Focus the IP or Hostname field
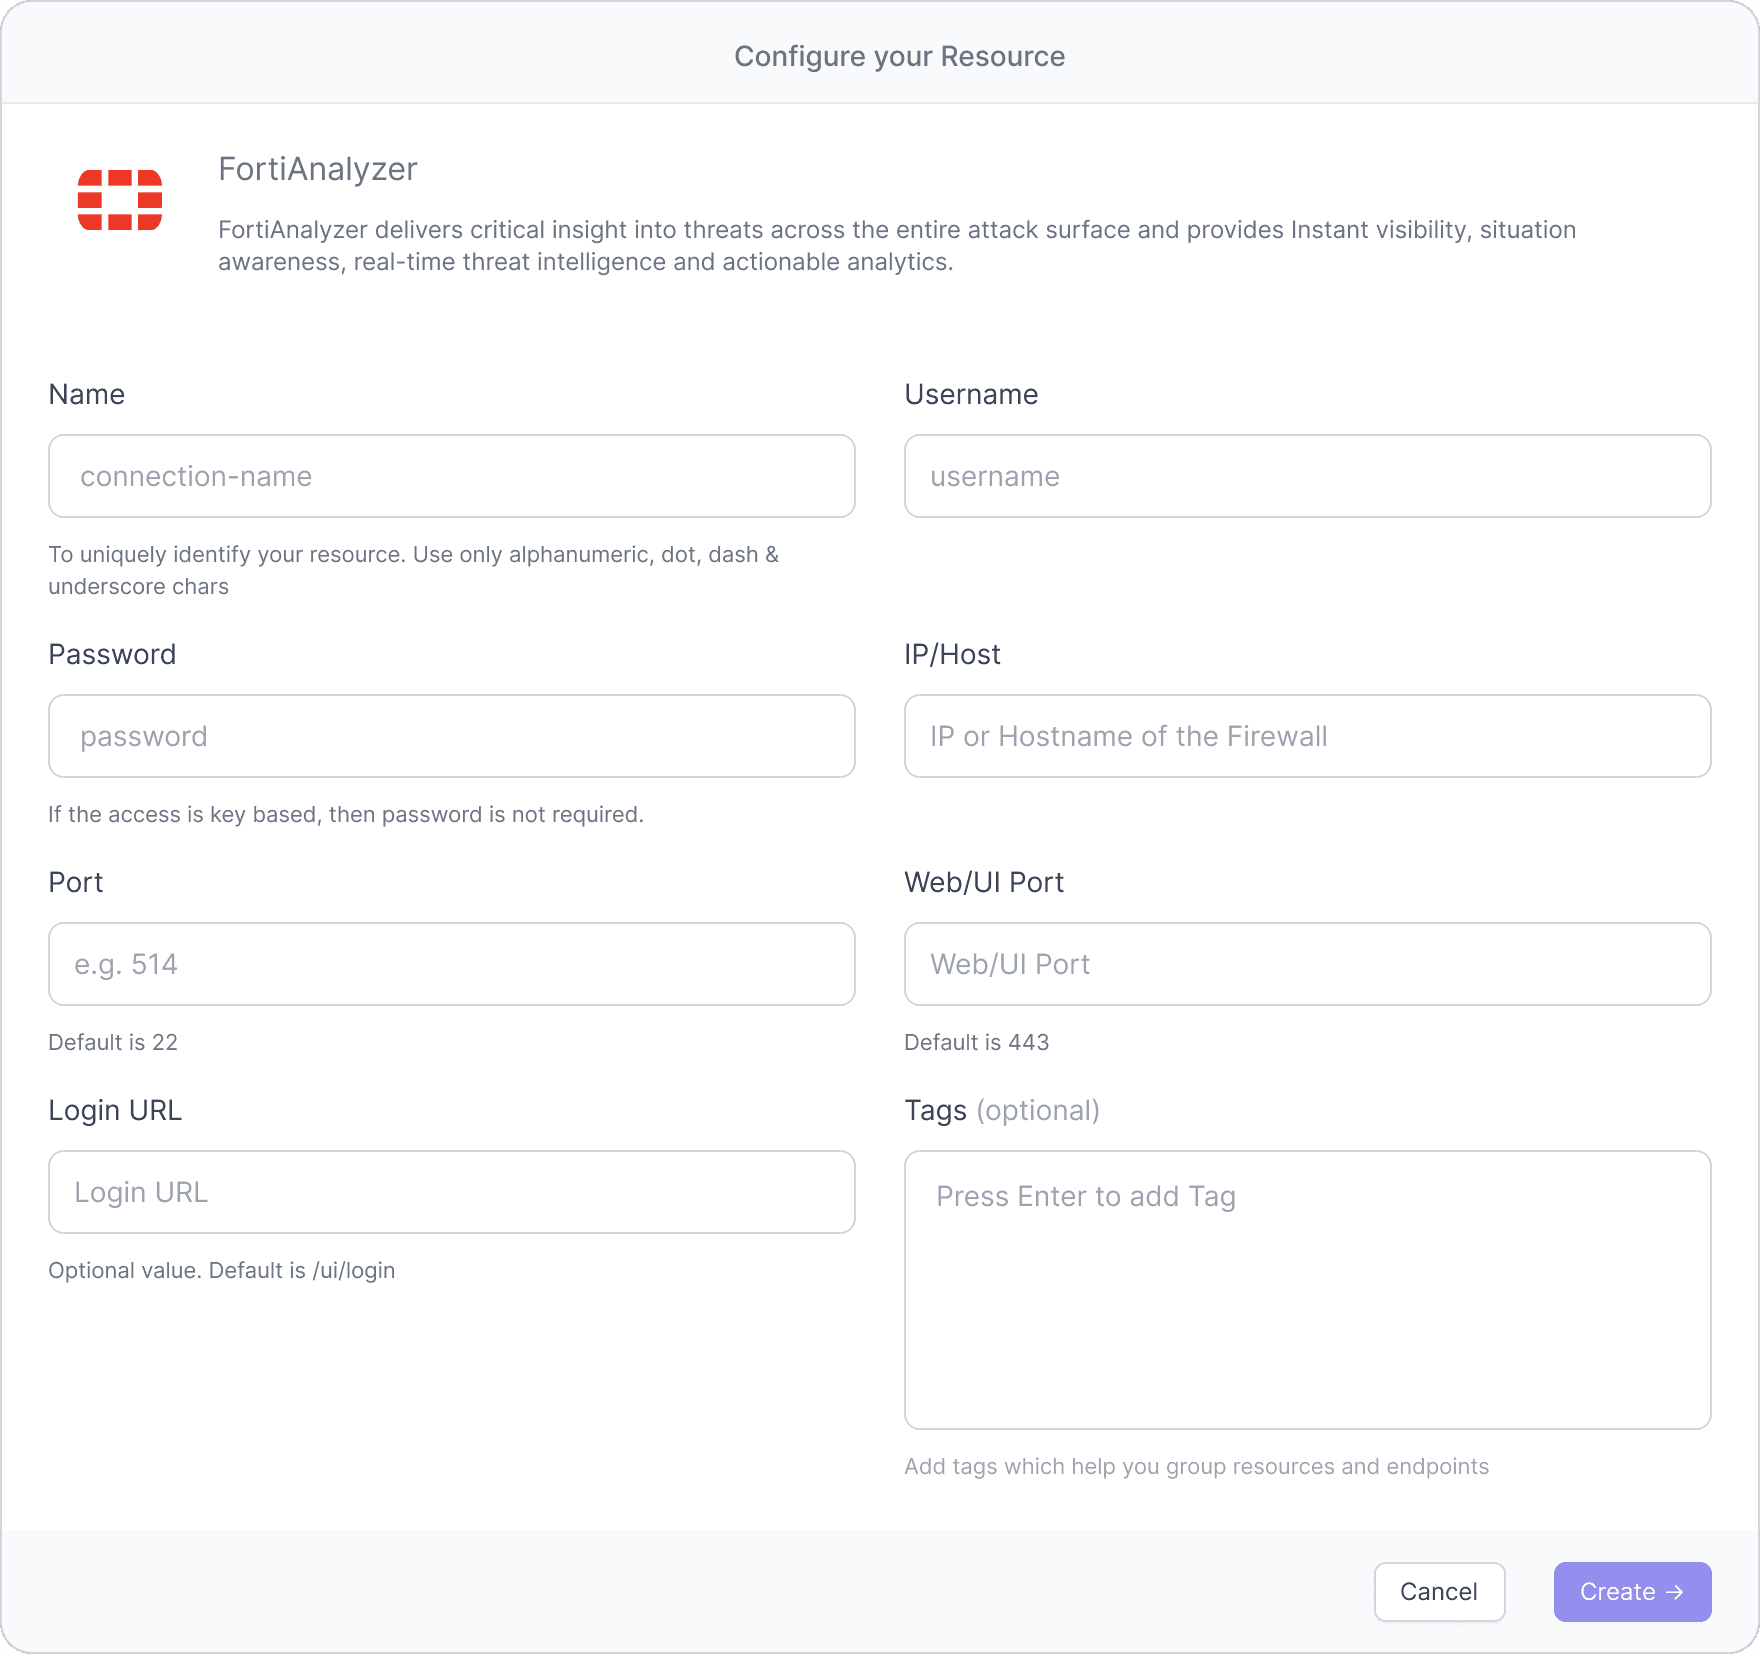 1308,736
